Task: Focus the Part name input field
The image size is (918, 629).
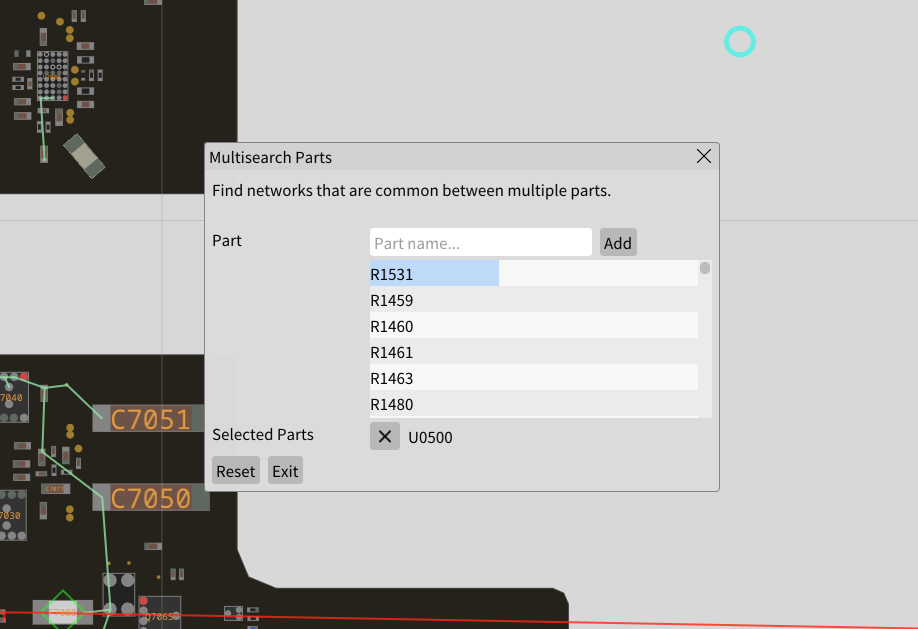Action: (480, 243)
